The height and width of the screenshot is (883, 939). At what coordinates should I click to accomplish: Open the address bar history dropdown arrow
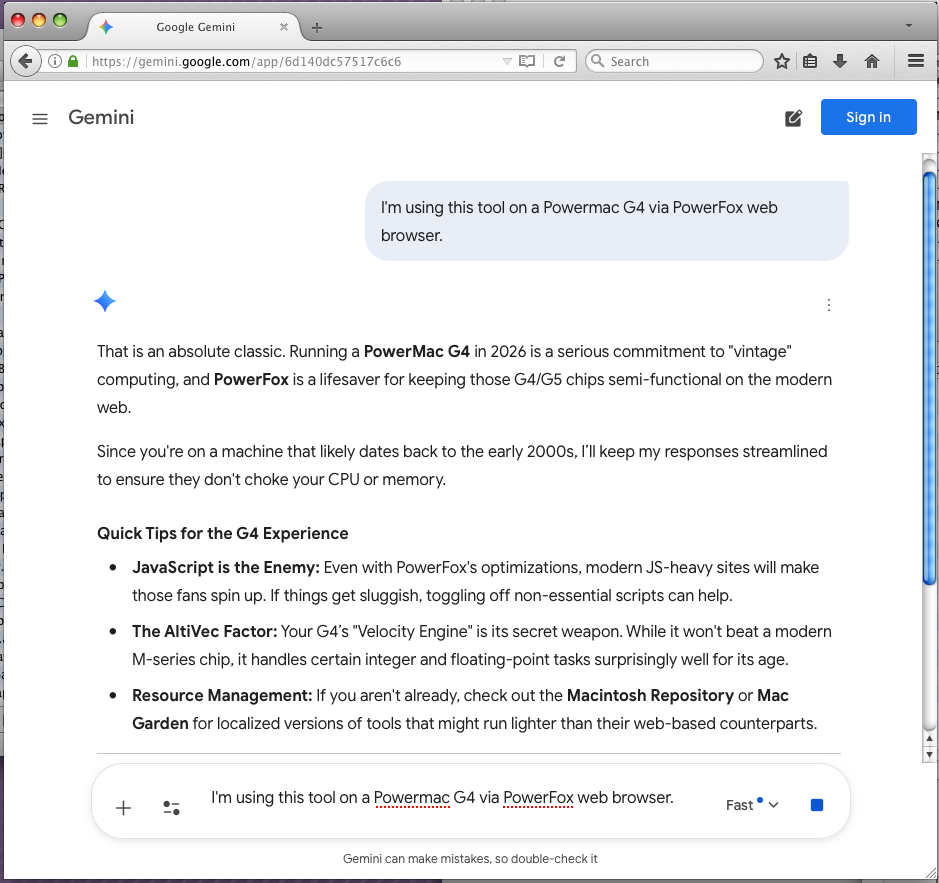point(507,61)
